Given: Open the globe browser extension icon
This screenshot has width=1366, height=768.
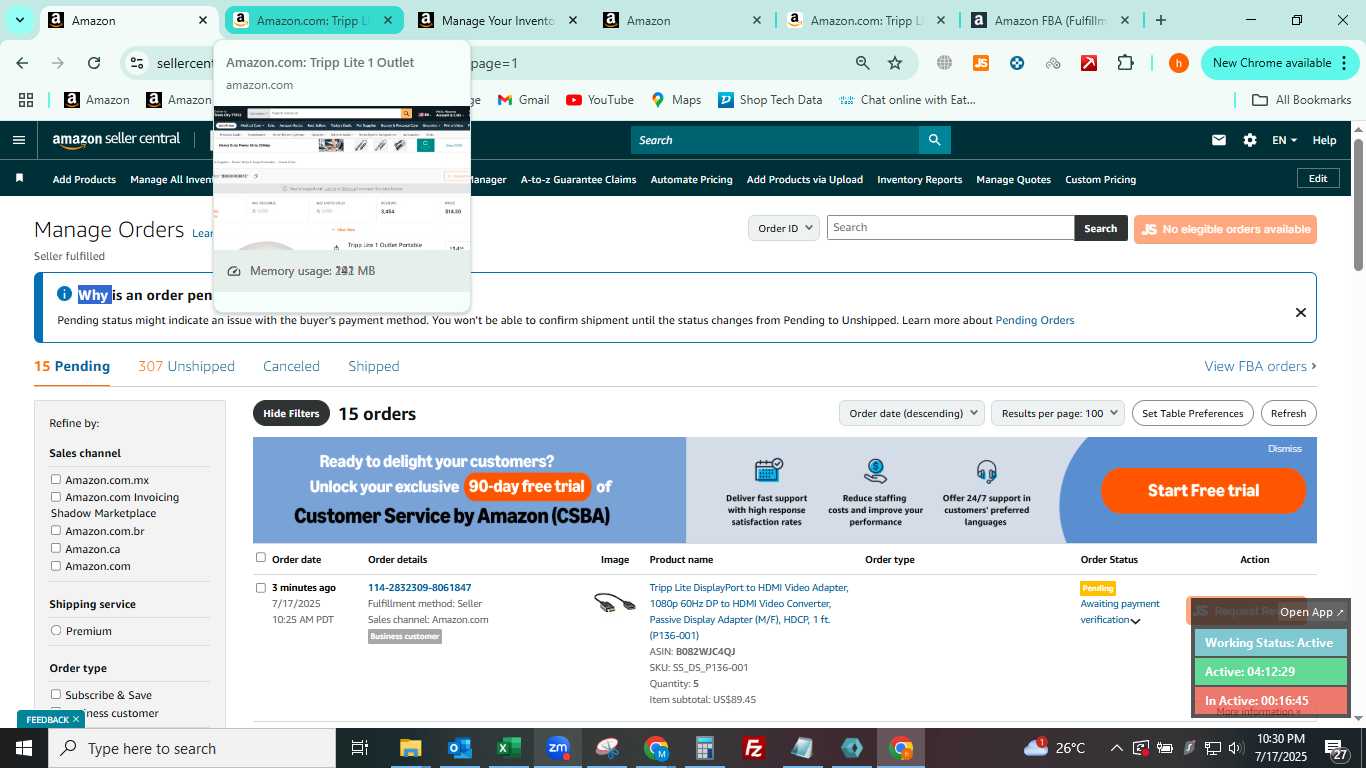Looking at the screenshot, I should pyautogui.click(x=944, y=63).
